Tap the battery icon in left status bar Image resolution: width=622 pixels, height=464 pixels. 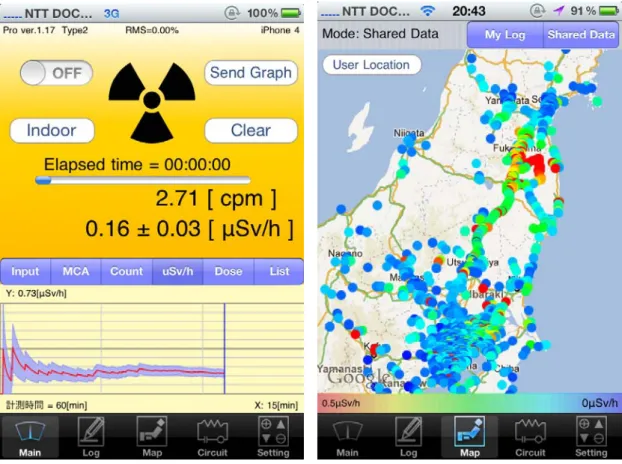coord(291,13)
